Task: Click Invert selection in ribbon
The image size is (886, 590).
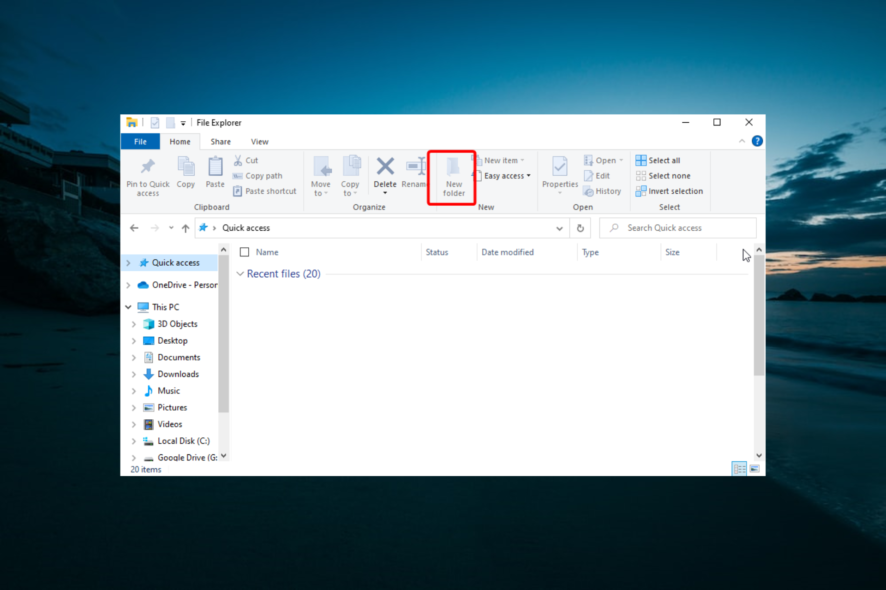Action: pyautogui.click(x=669, y=191)
